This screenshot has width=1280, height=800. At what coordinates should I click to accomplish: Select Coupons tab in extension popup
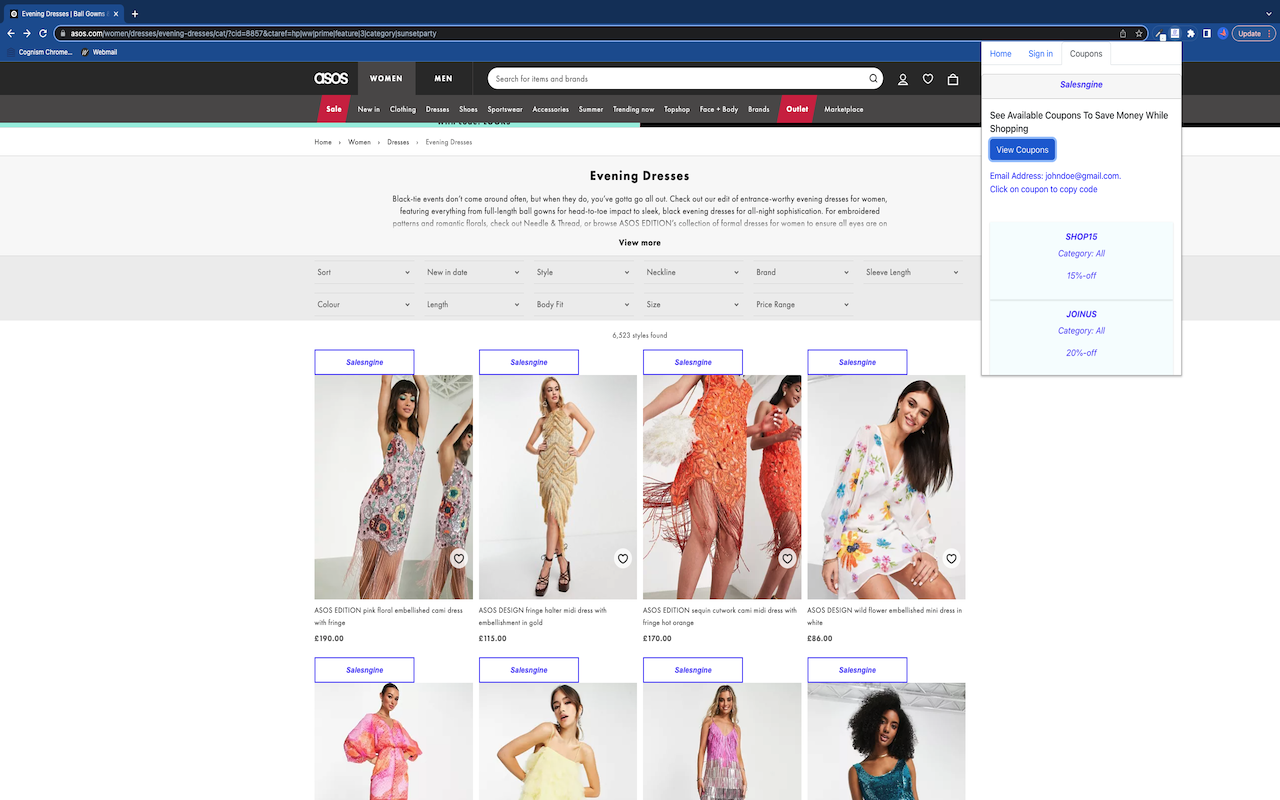1086,54
